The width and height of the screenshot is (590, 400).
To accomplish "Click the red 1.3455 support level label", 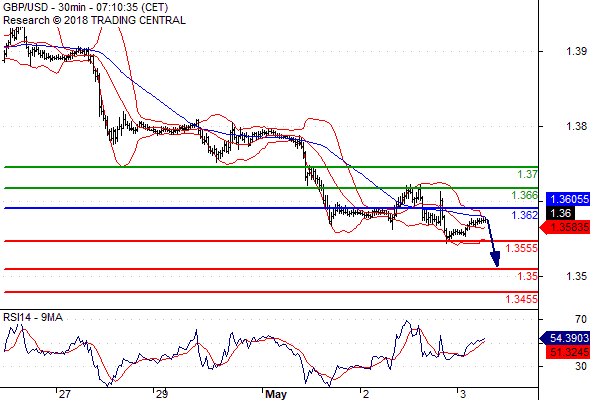I will tap(521, 299).
